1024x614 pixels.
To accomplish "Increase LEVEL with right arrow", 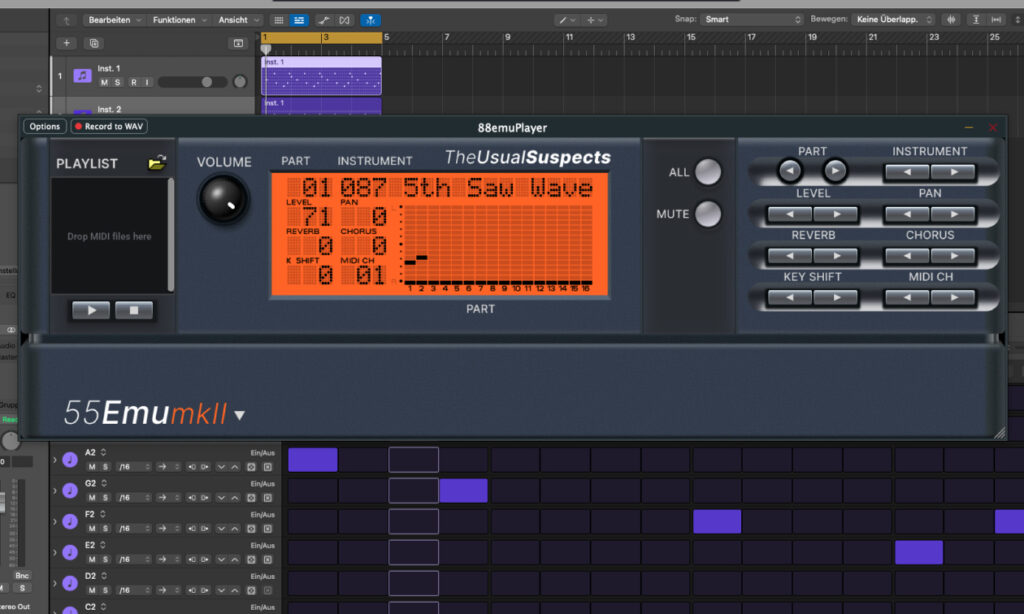I will tap(836, 214).
